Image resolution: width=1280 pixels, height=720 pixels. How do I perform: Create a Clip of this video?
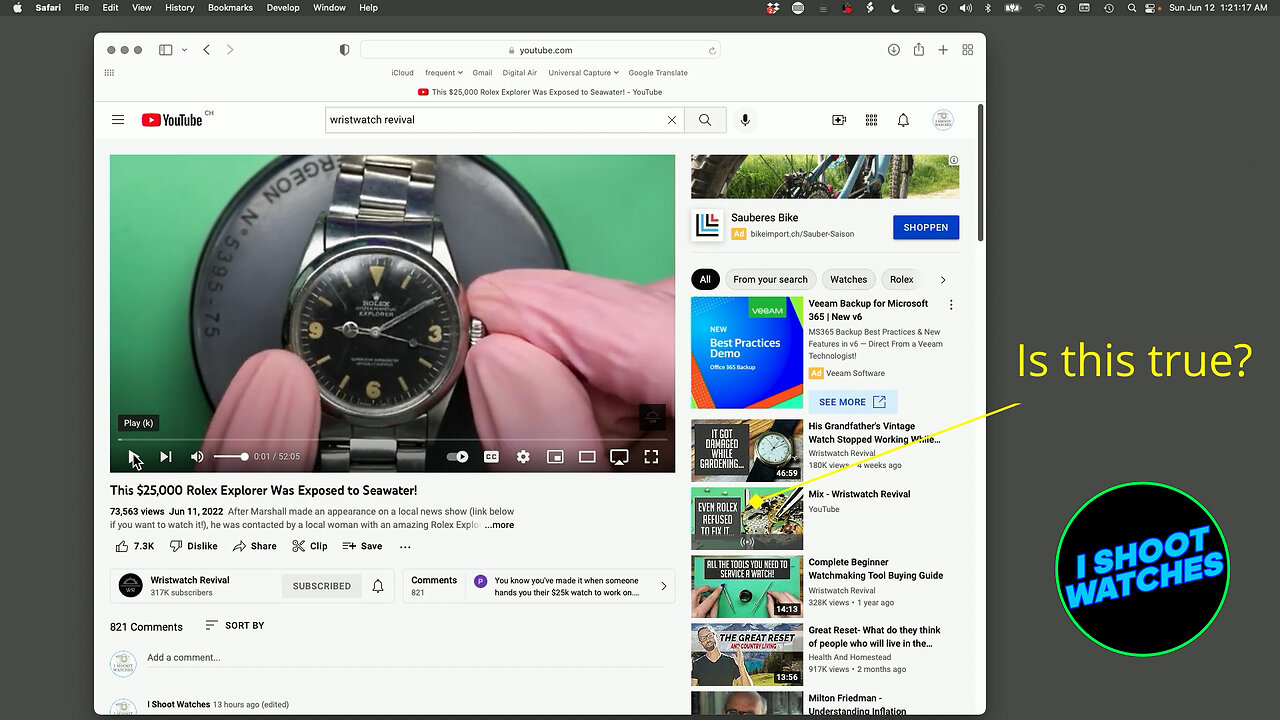[309, 546]
